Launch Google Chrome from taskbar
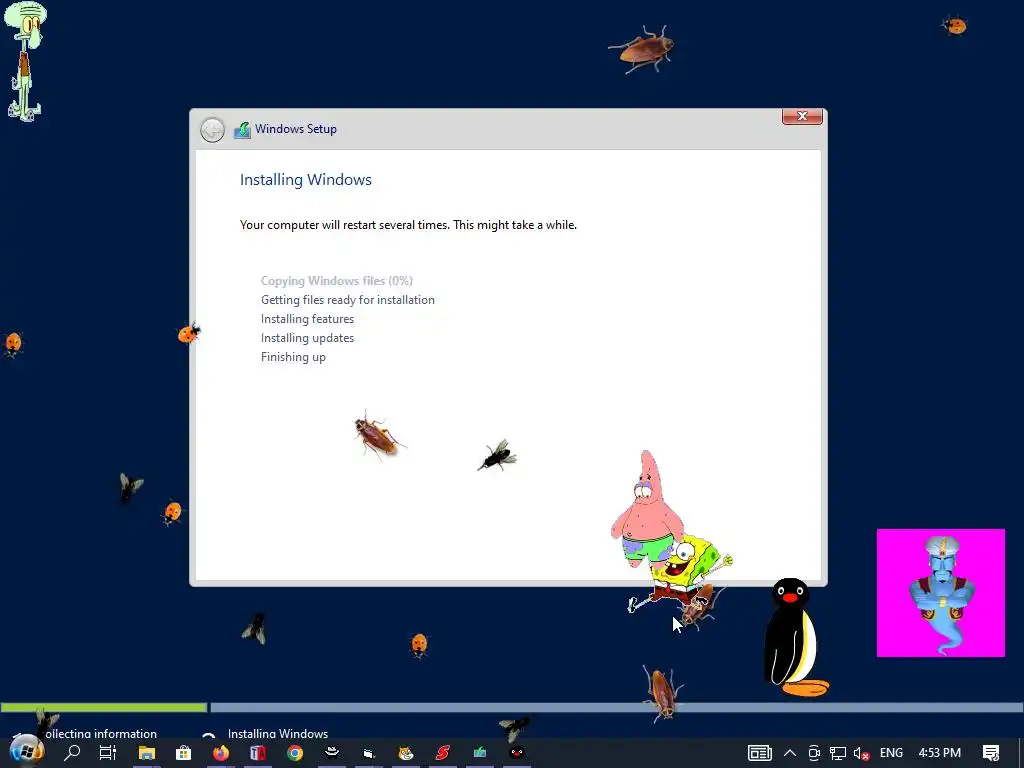This screenshot has width=1024, height=768. (x=295, y=753)
